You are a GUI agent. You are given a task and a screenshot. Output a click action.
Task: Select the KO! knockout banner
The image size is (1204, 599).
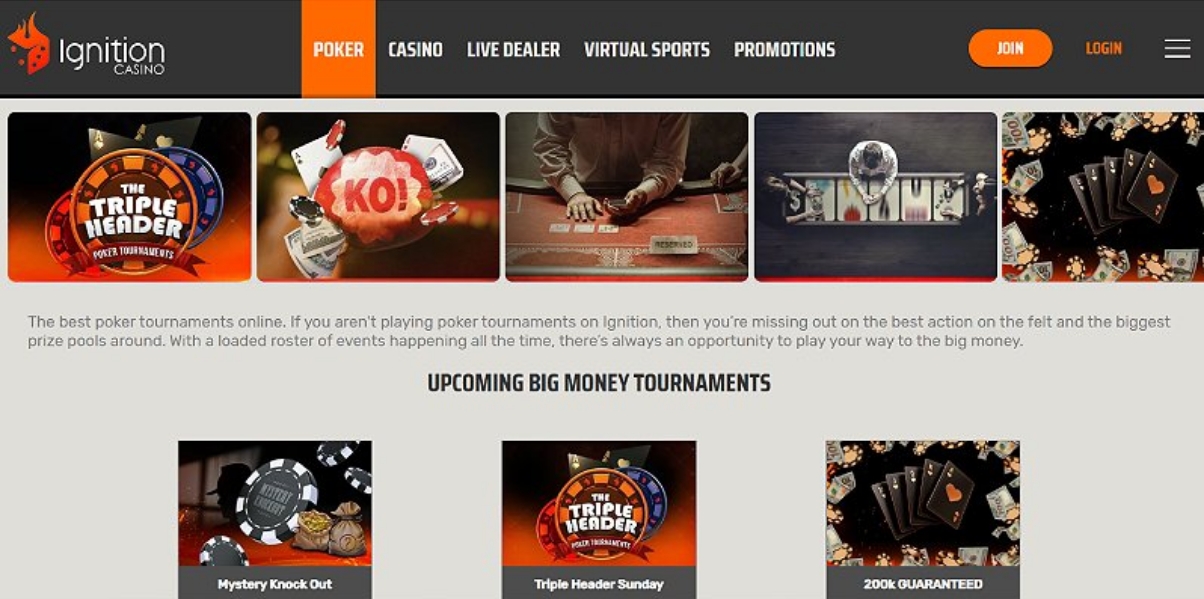(x=378, y=197)
